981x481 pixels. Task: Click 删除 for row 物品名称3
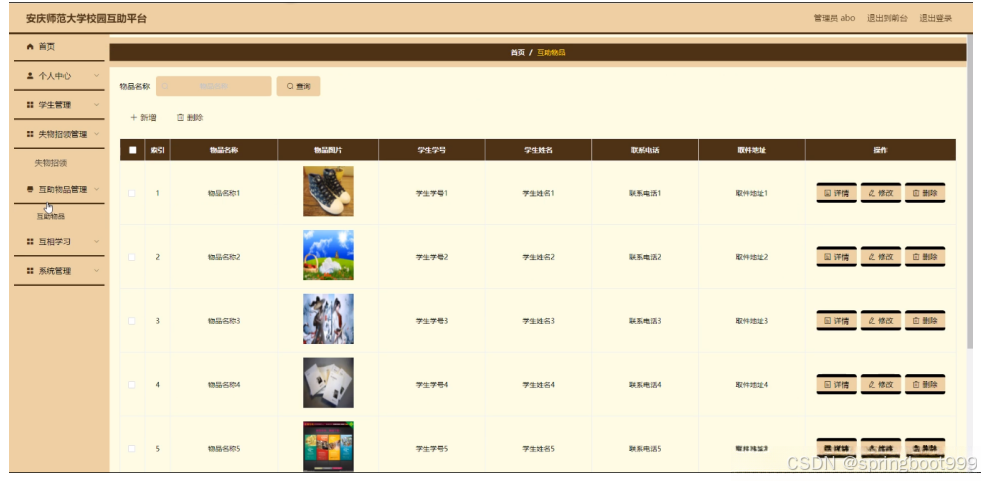point(925,321)
